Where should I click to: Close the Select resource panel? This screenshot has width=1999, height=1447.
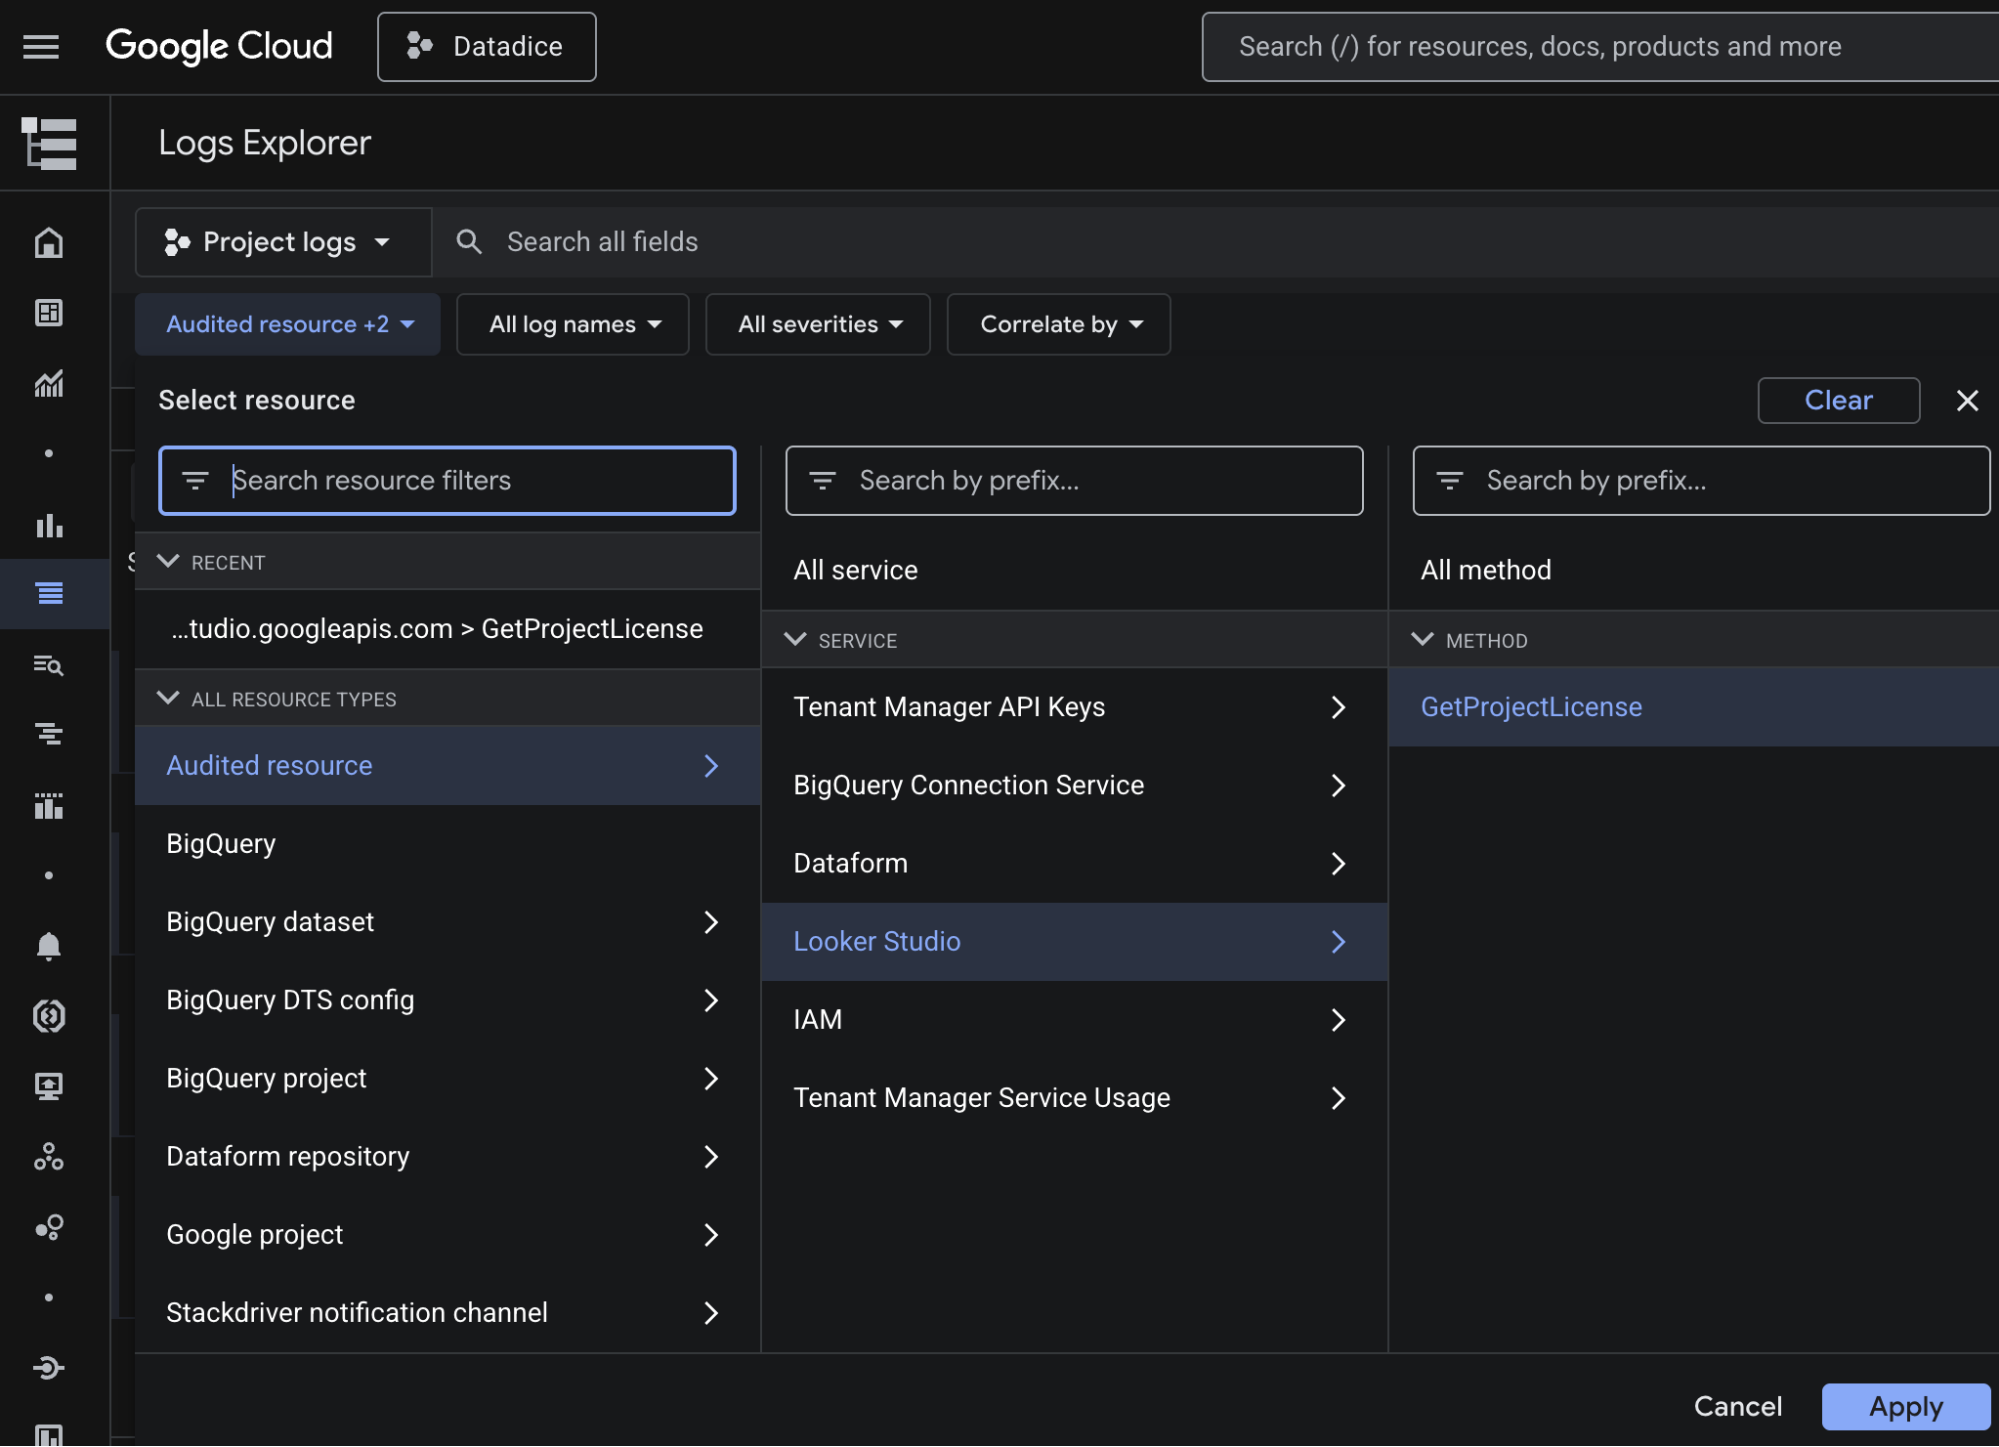click(1966, 400)
